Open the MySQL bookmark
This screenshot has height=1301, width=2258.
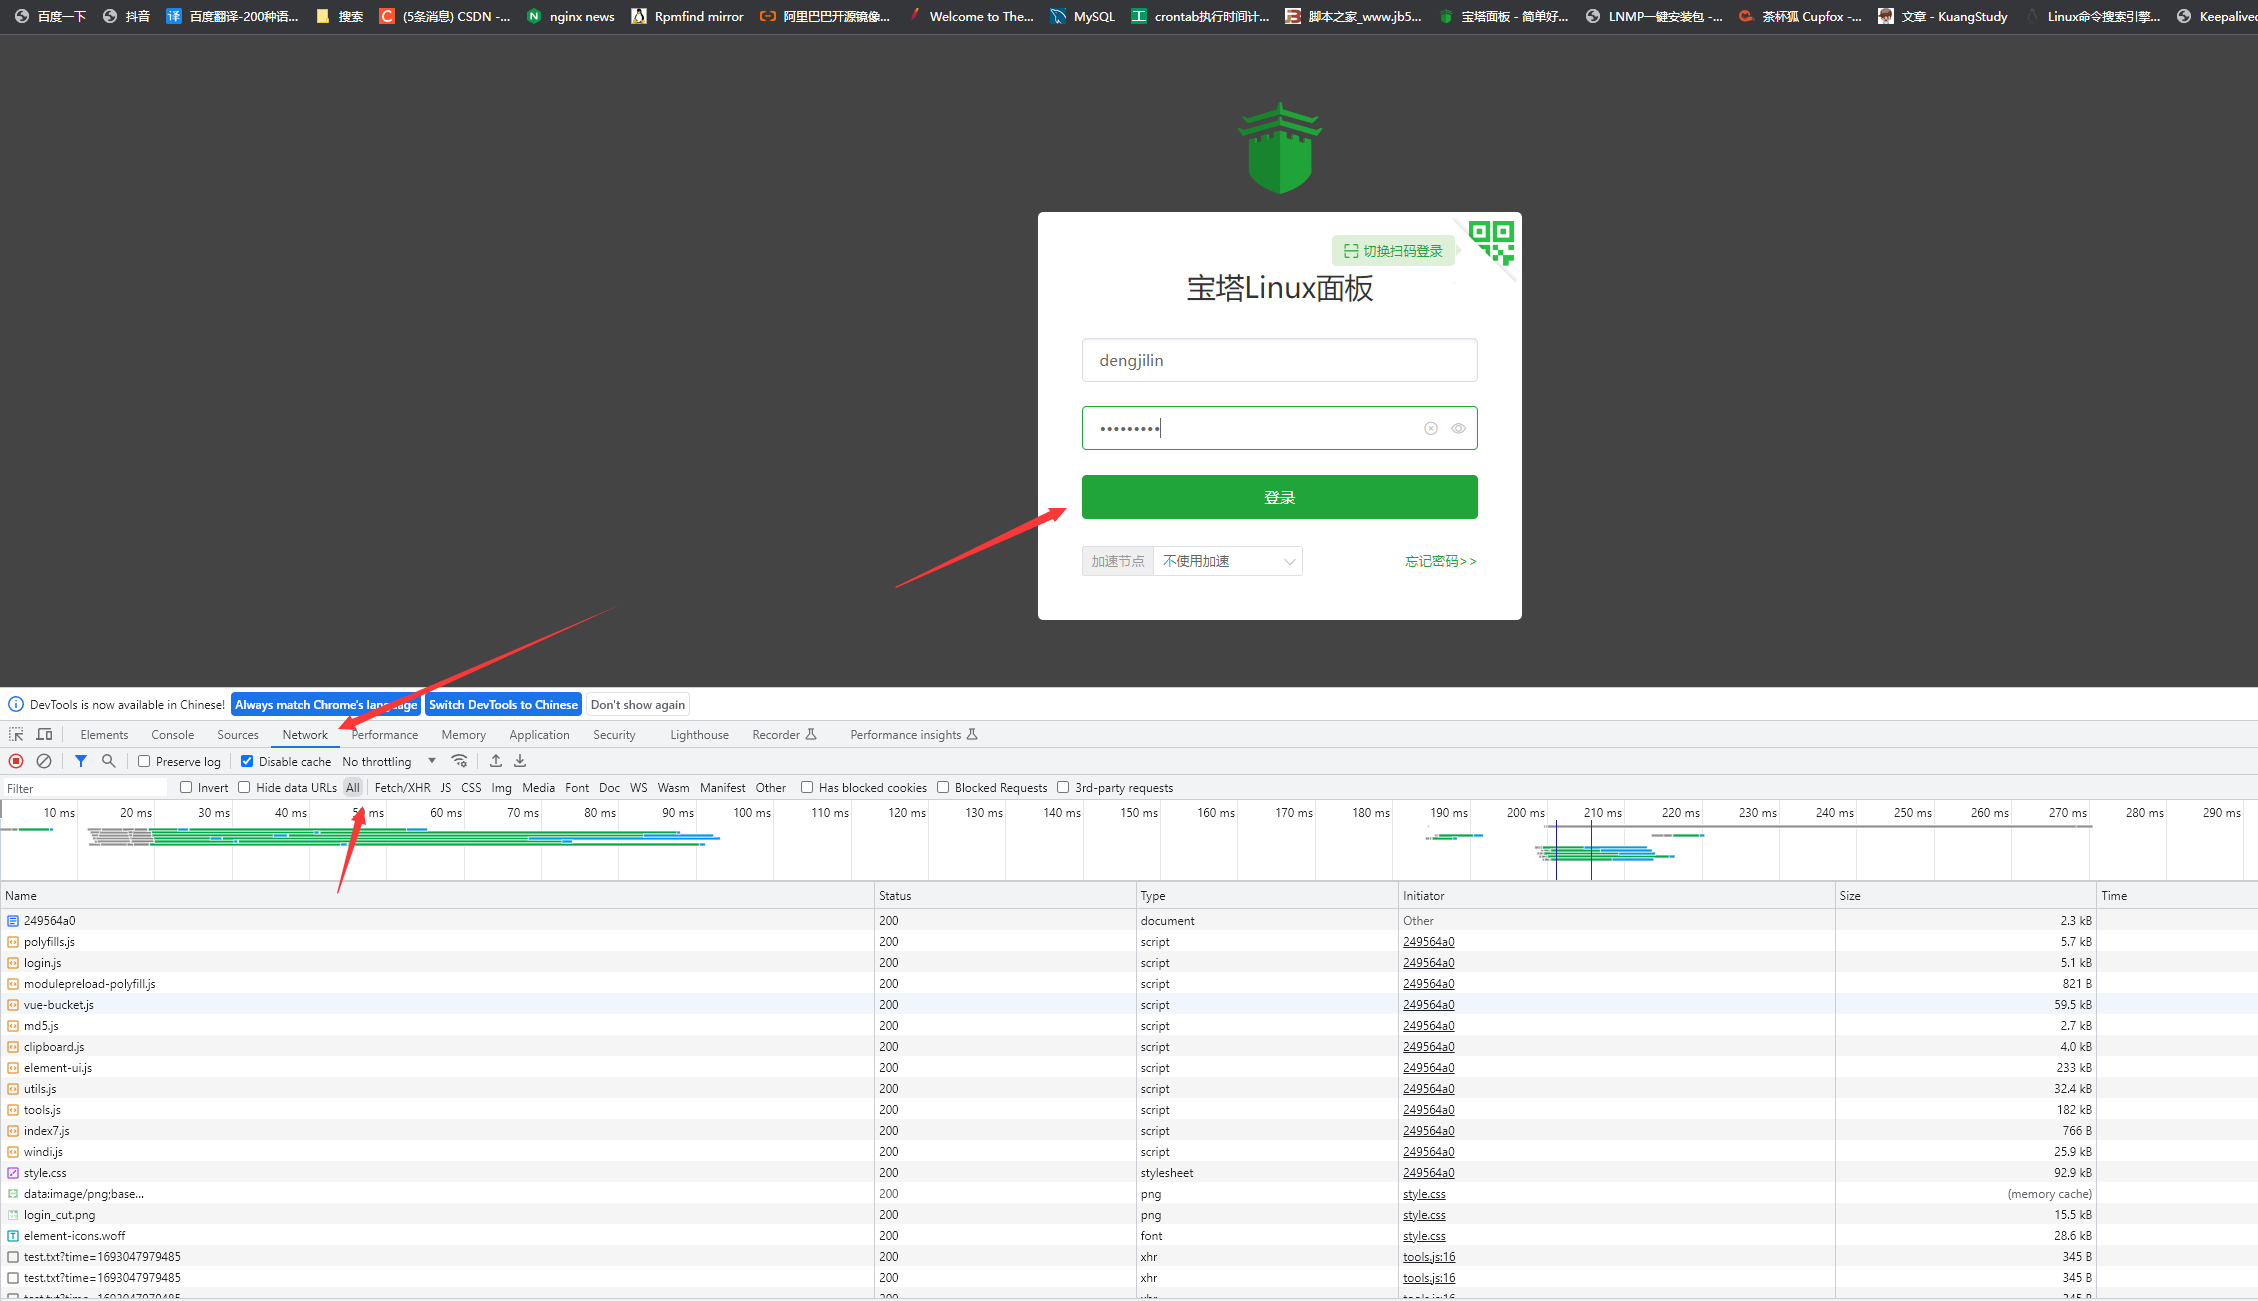coord(1083,16)
